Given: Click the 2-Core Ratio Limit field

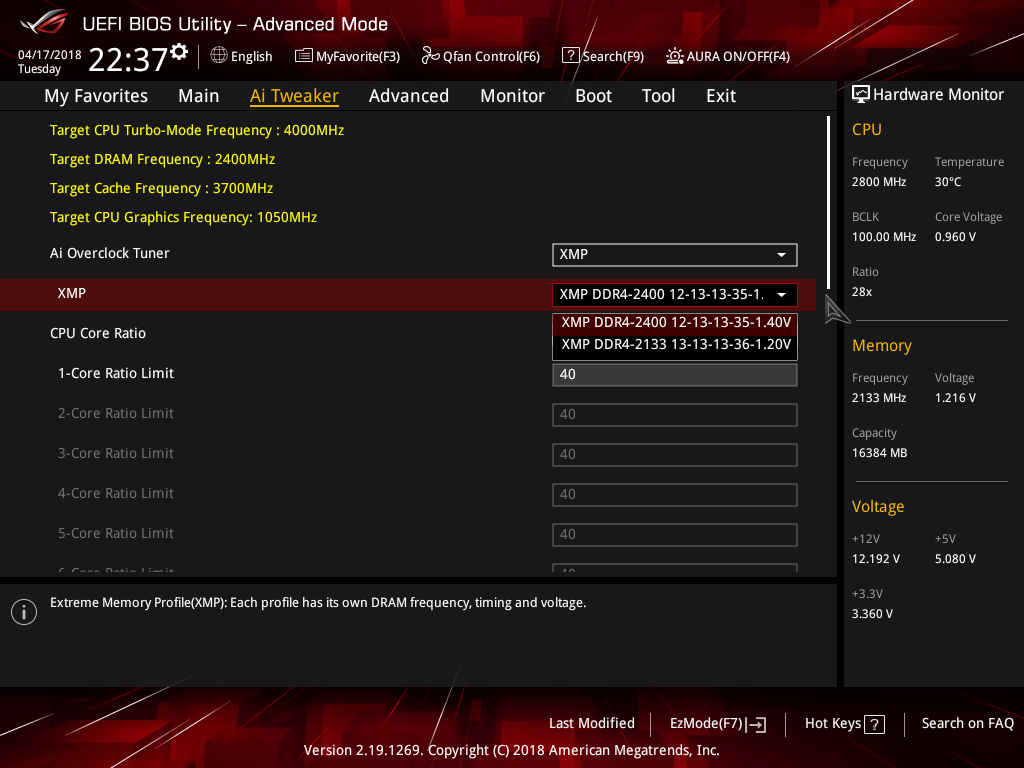Looking at the screenshot, I should point(675,415).
